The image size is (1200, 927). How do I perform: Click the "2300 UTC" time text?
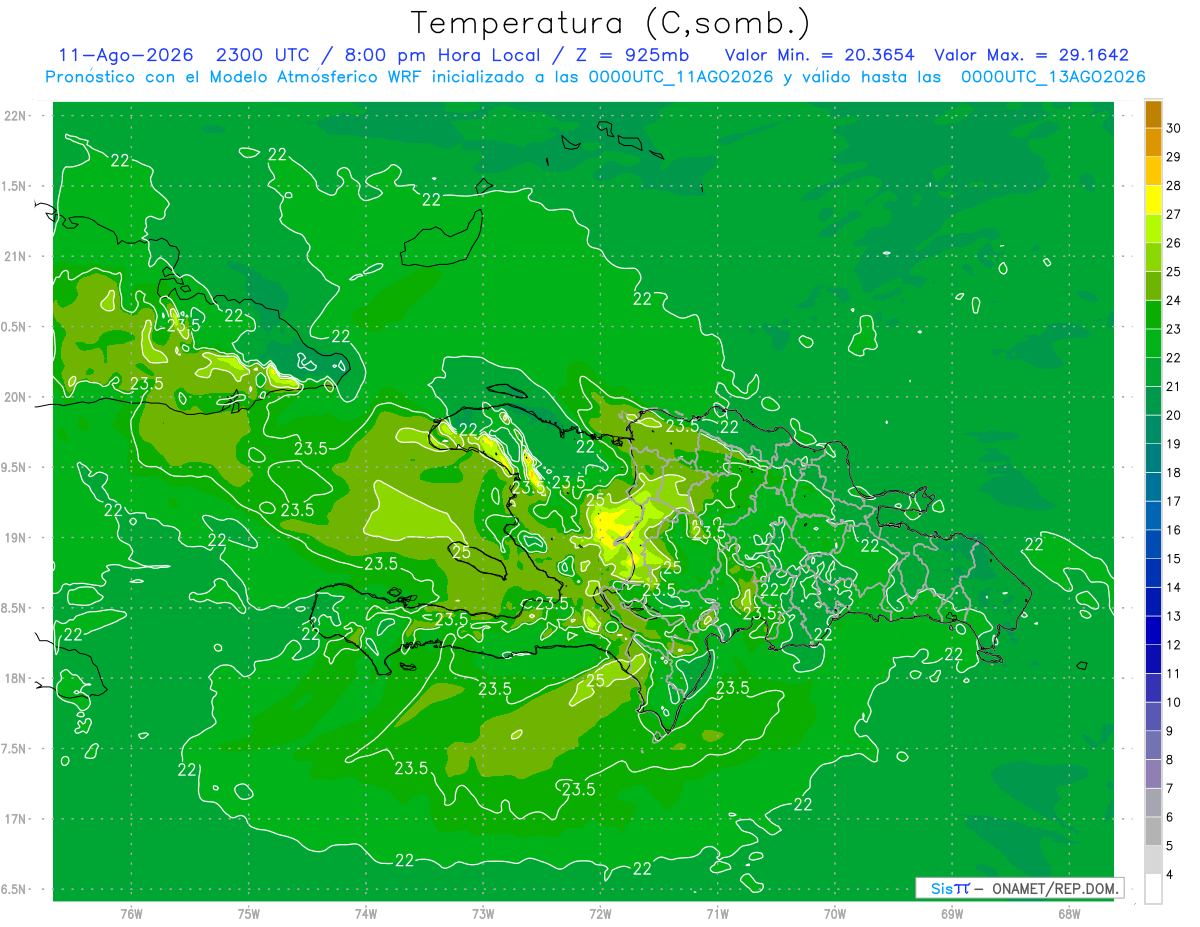pyautogui.click(x=263, y=55)
